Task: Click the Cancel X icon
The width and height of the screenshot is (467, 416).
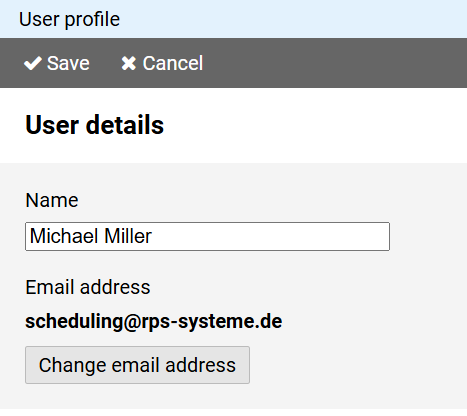Action: pos(129,63)
